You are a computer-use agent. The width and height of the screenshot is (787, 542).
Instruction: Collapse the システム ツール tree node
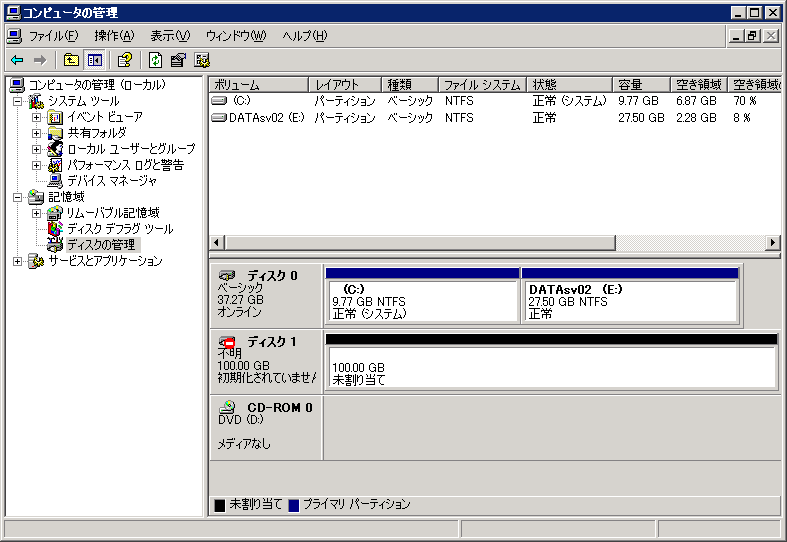click(18, 101)
